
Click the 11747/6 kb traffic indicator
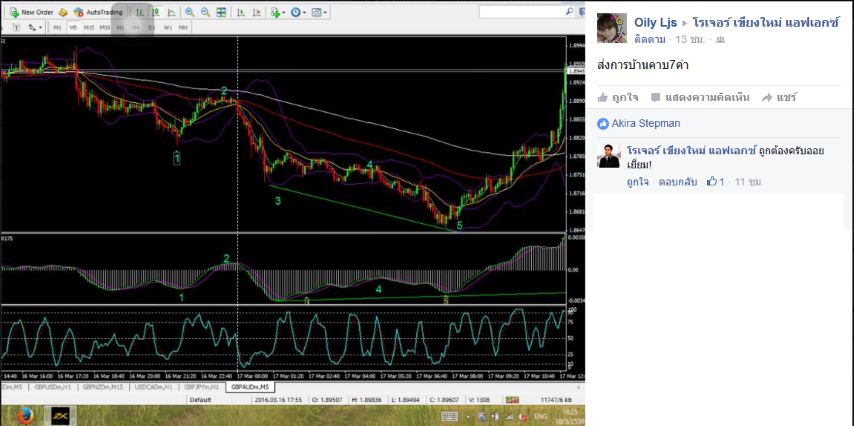(x=555, y=400)
